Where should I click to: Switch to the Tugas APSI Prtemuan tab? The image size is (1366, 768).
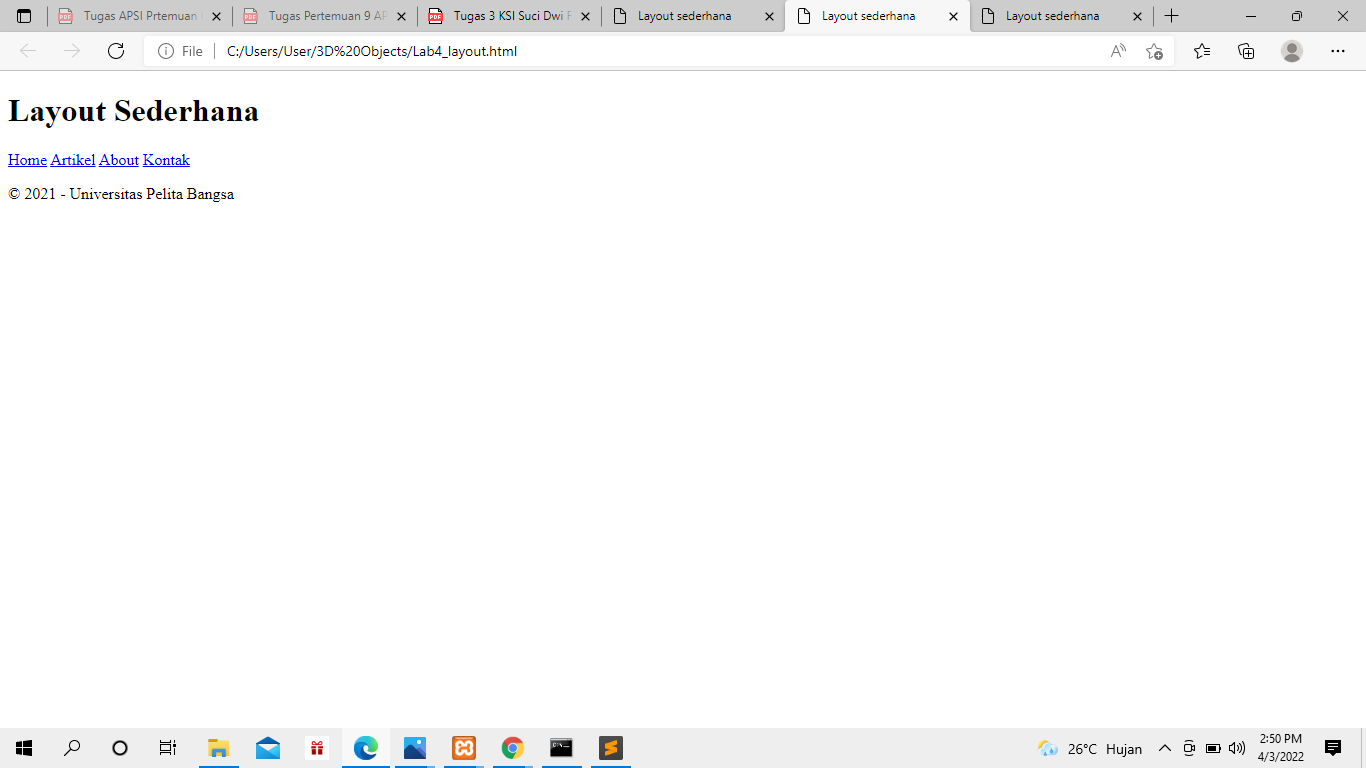point(135,16)
